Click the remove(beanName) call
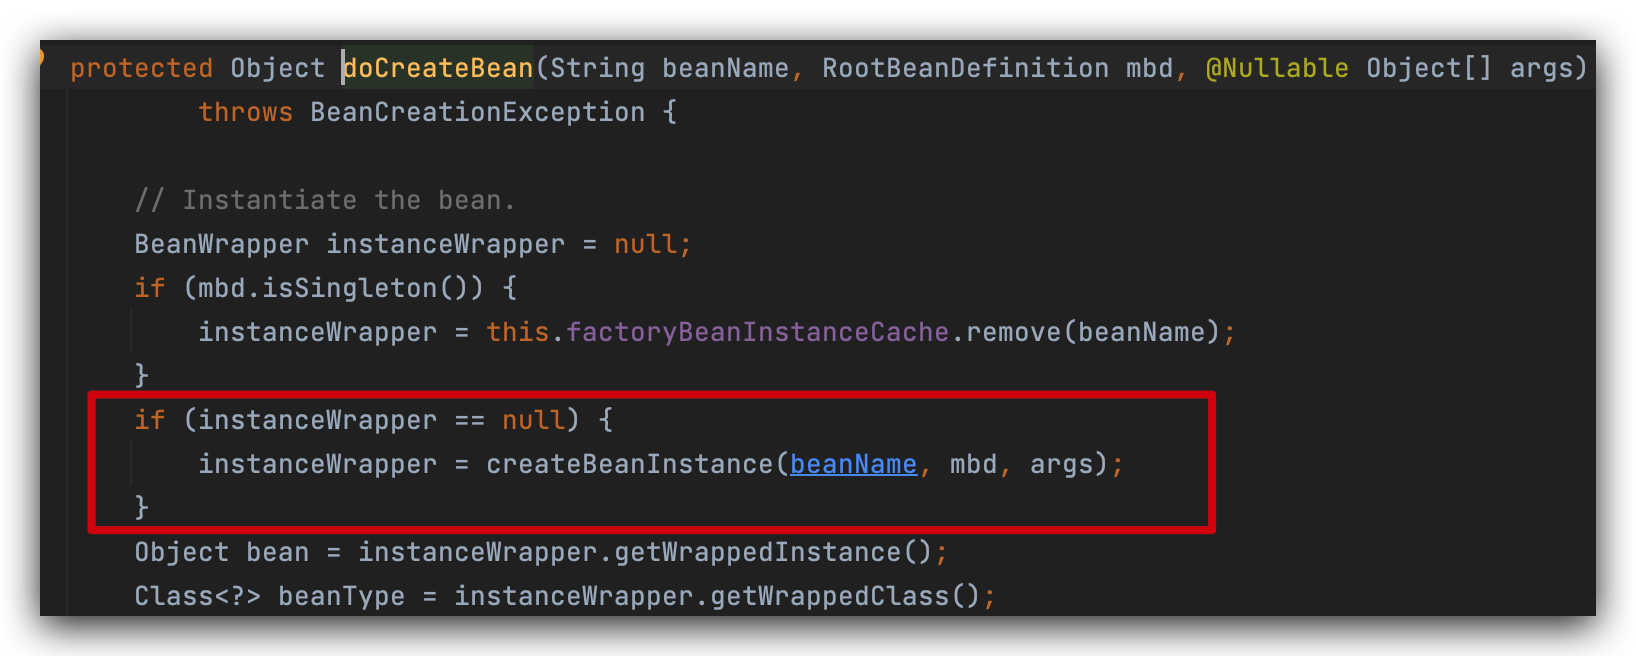Screen dimensions: 1636x656 [x=1093, y=332]
